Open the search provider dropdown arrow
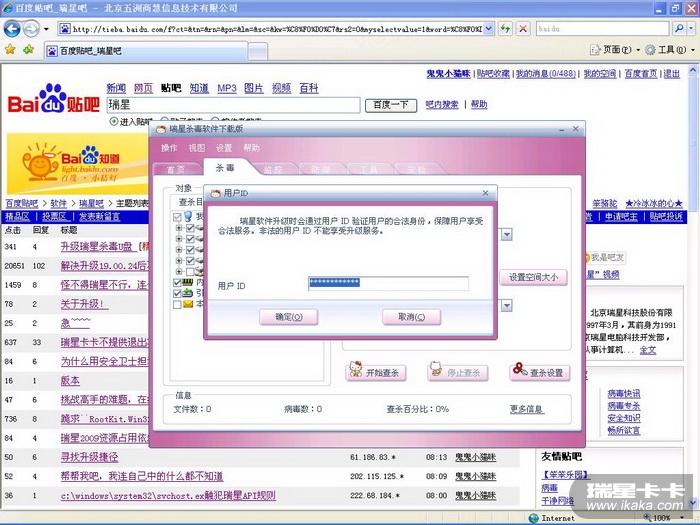 [690, 29]
